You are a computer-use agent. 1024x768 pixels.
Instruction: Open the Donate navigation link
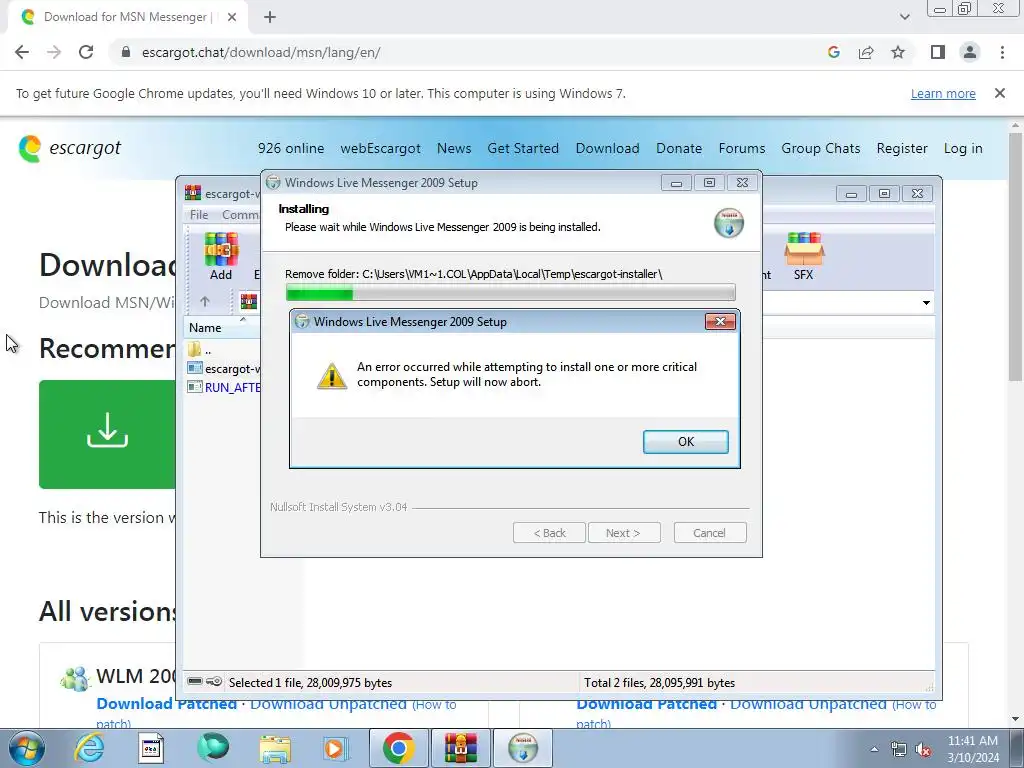click(x=679, y=148)
